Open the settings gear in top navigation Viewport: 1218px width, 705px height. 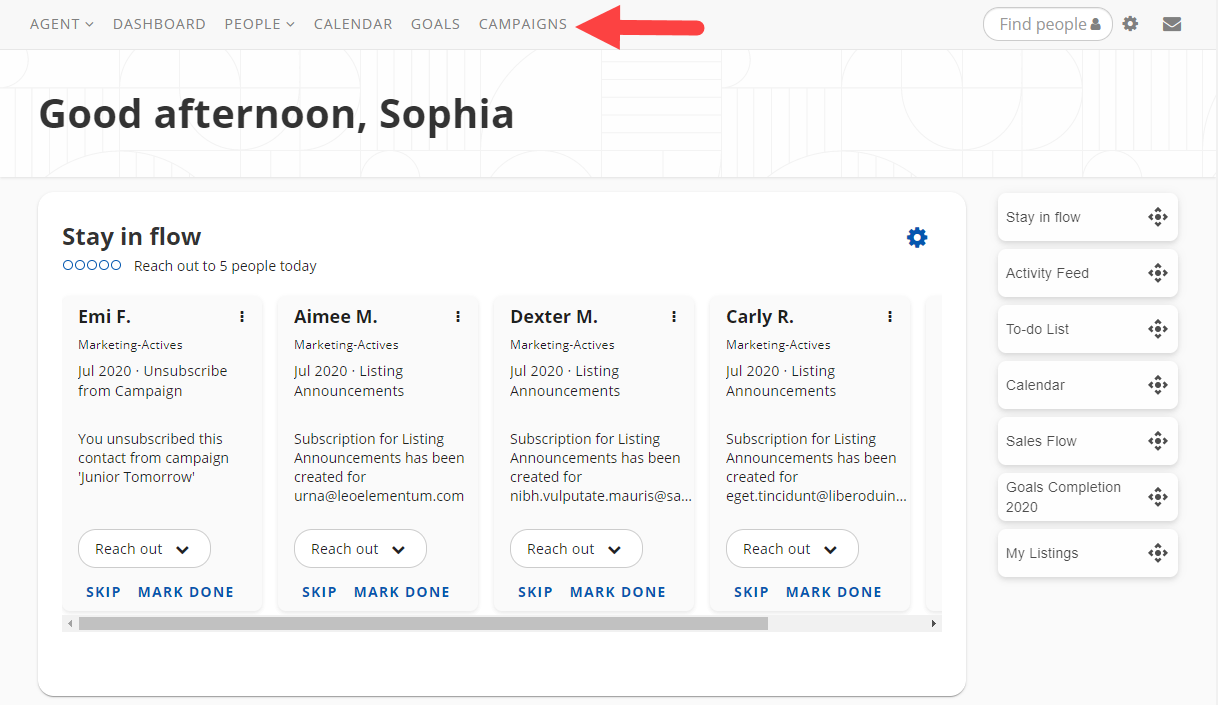point(1130,24)
